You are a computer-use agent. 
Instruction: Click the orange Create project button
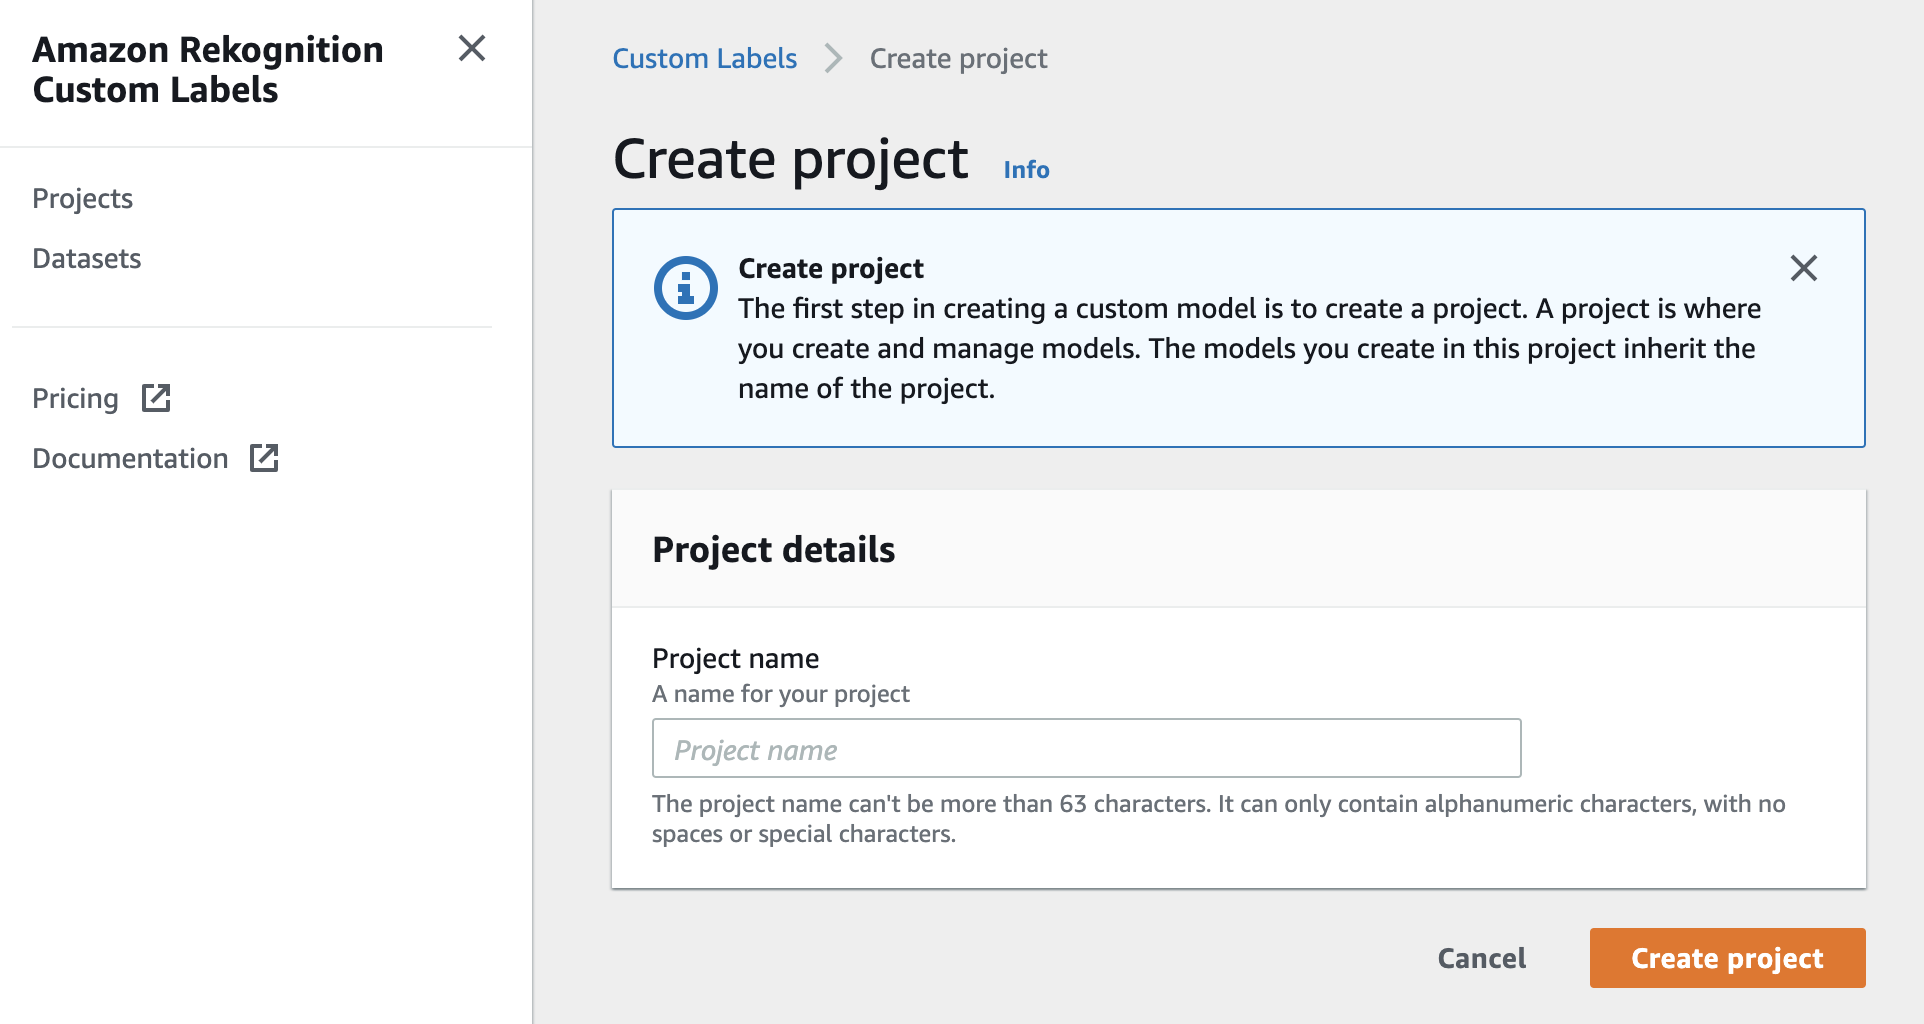1727,958
